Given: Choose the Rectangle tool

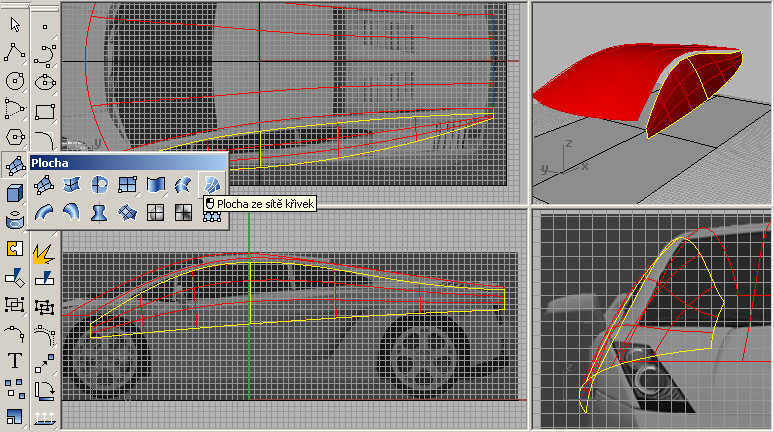Looking at the screenshot, I should tap(45, 112).
